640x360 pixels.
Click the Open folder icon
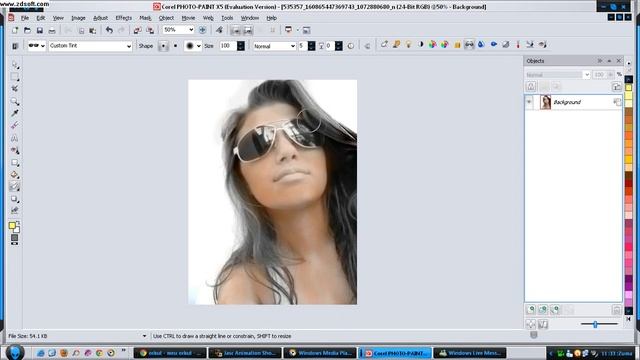coord(27,30)
